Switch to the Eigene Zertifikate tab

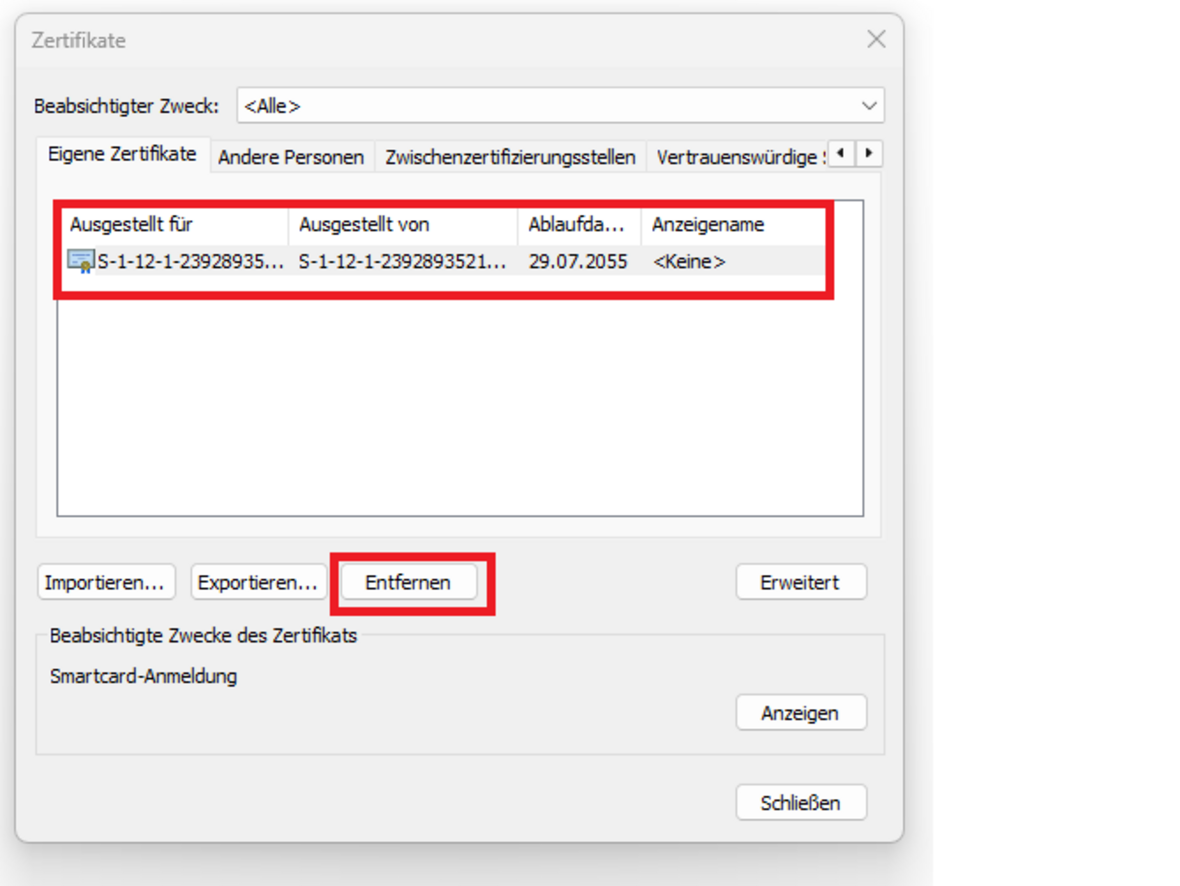pos(122,156)
